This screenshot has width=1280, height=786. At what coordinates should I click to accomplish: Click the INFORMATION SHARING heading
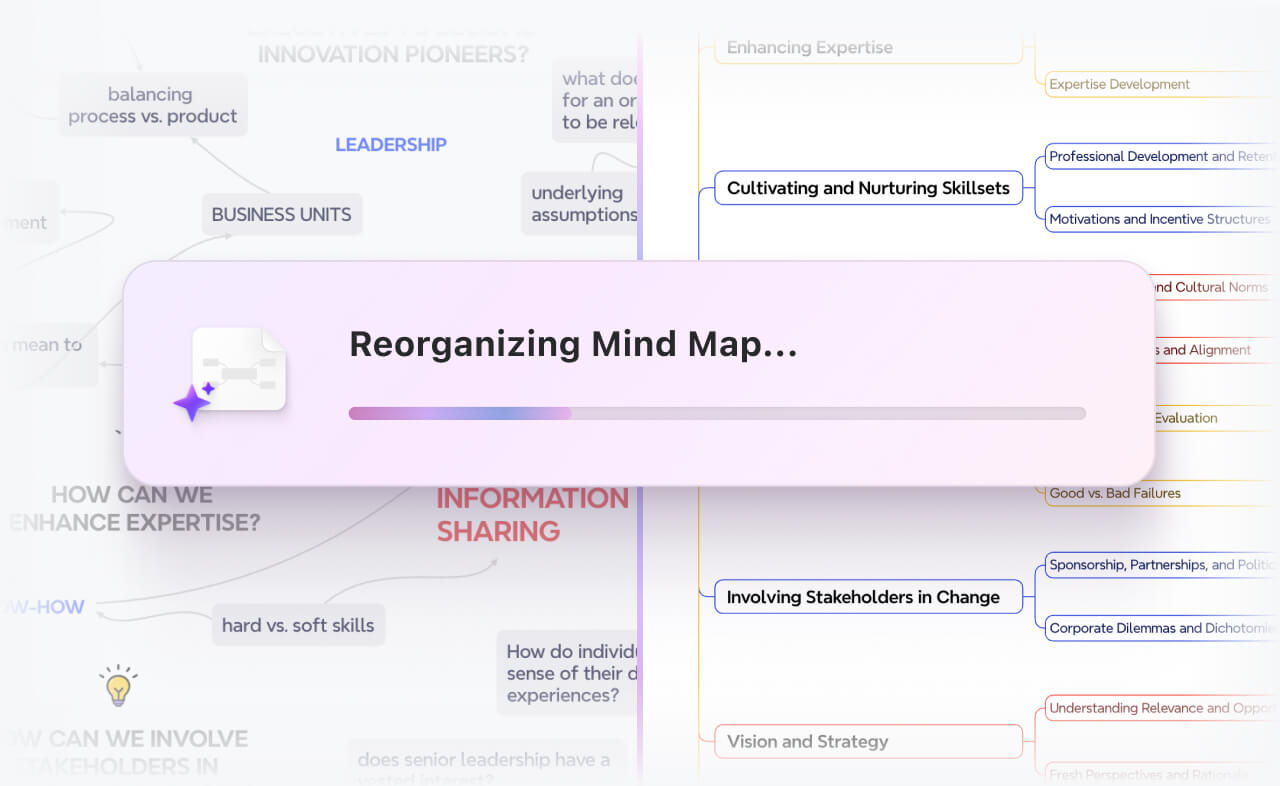pos(531,514)
